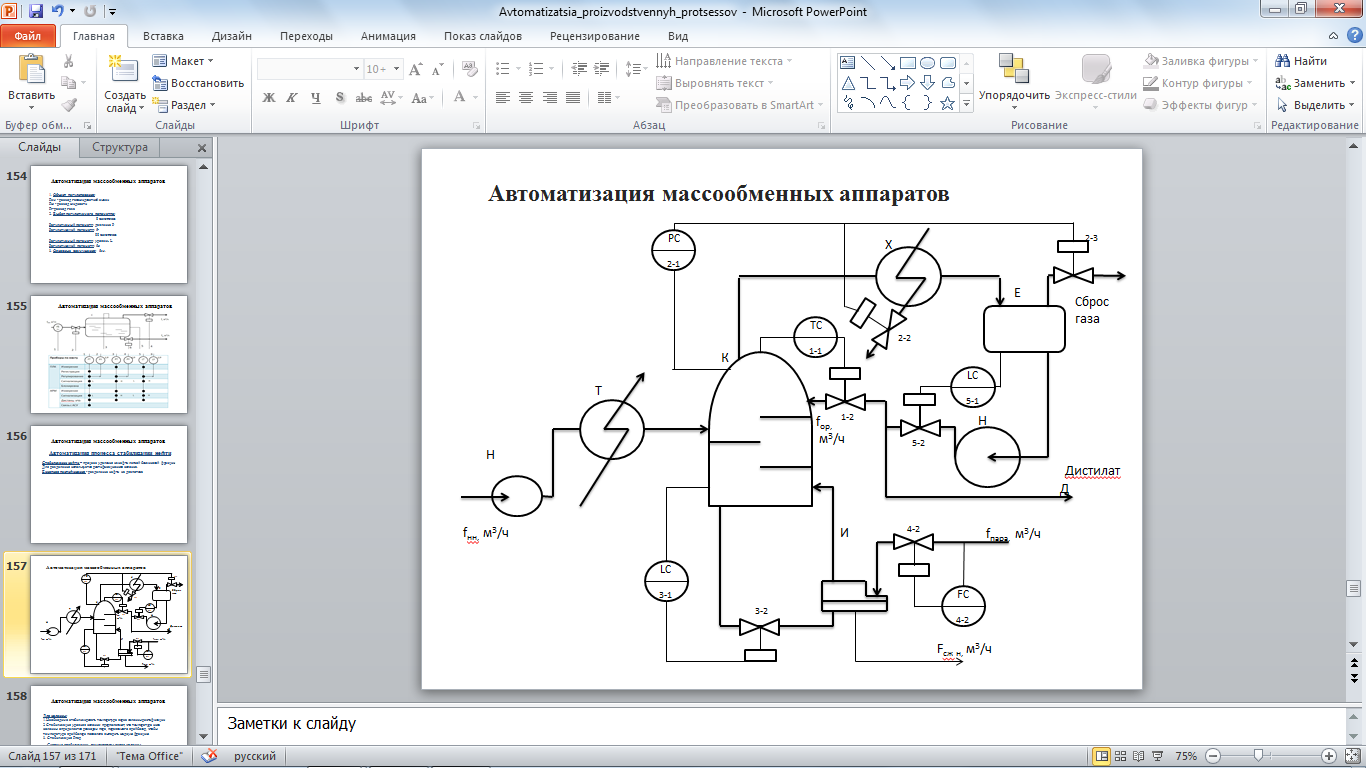The width and height of the screenshot is (1366, 768).
Task: Select the arrow line shape
Action: point(888,61)
